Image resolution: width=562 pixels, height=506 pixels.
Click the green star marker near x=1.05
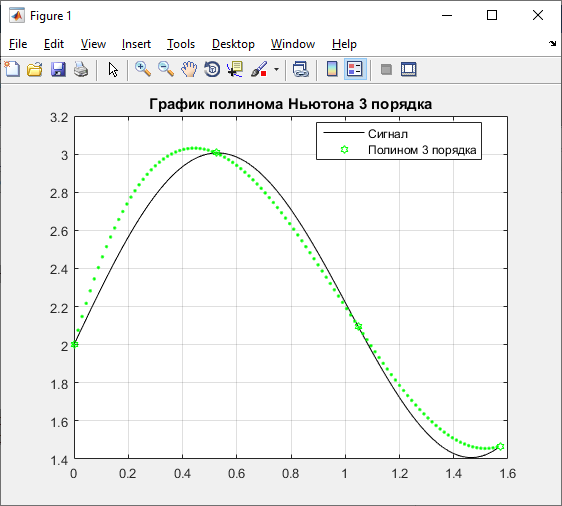pyautogui.click(x=358, y=326)
